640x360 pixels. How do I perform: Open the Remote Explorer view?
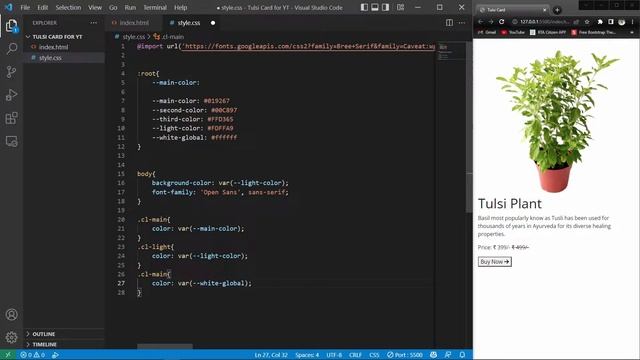(x=11, y=141)
